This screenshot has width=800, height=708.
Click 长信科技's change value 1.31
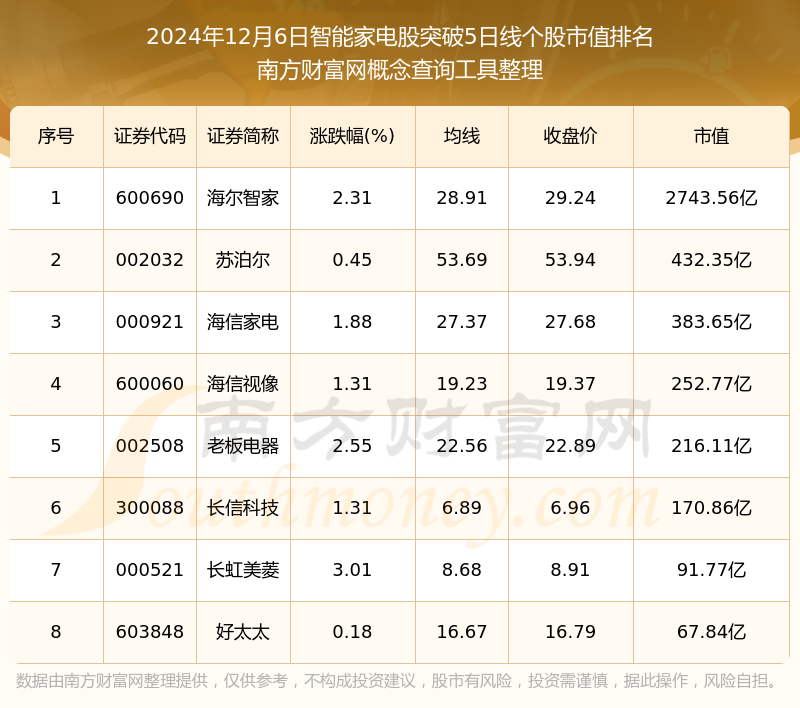pyautogui.click(x=352, y=508)
